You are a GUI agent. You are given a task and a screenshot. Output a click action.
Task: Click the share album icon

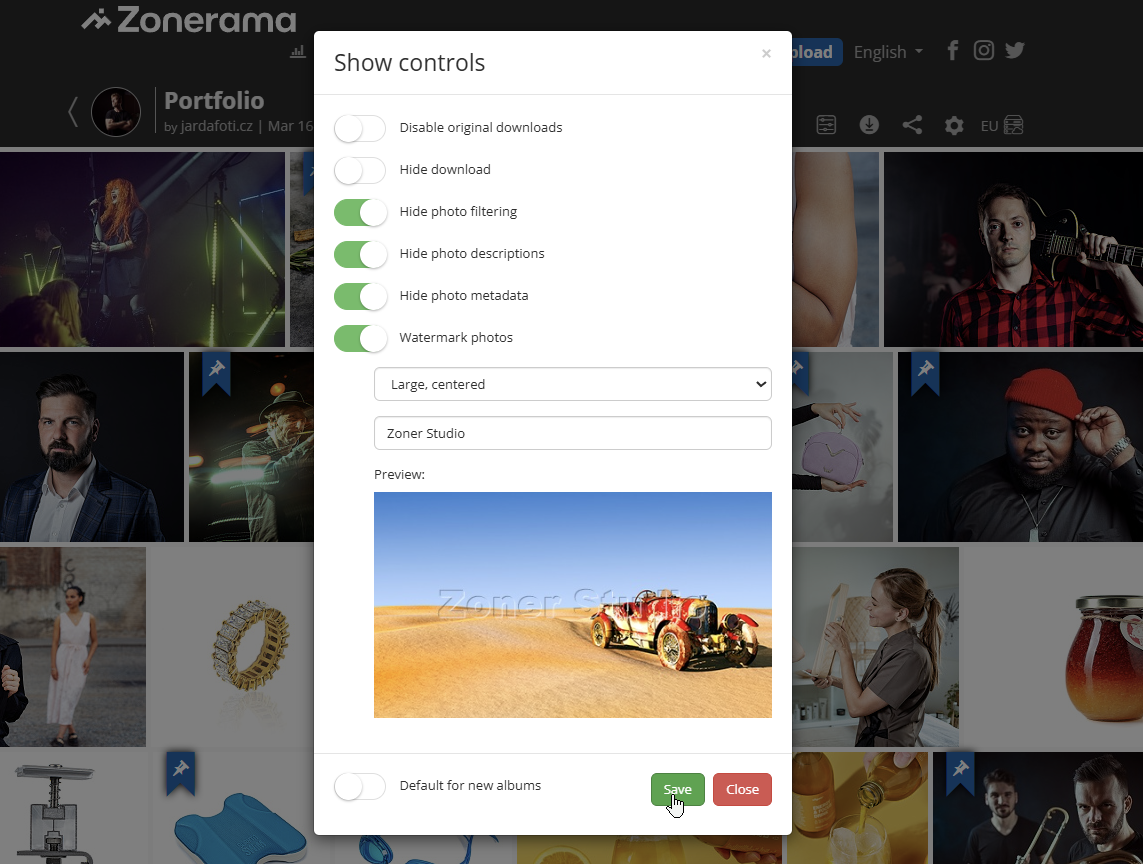[x=912, y=125]
